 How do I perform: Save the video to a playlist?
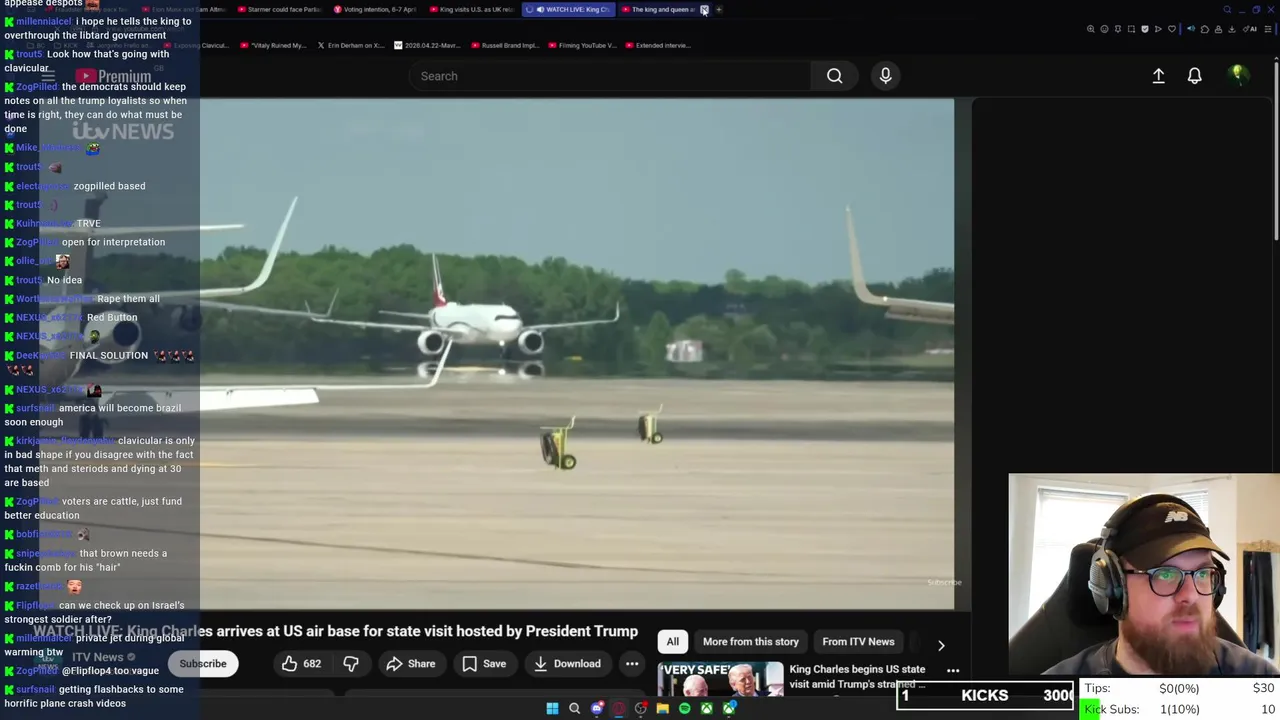(x=484, y=663)
